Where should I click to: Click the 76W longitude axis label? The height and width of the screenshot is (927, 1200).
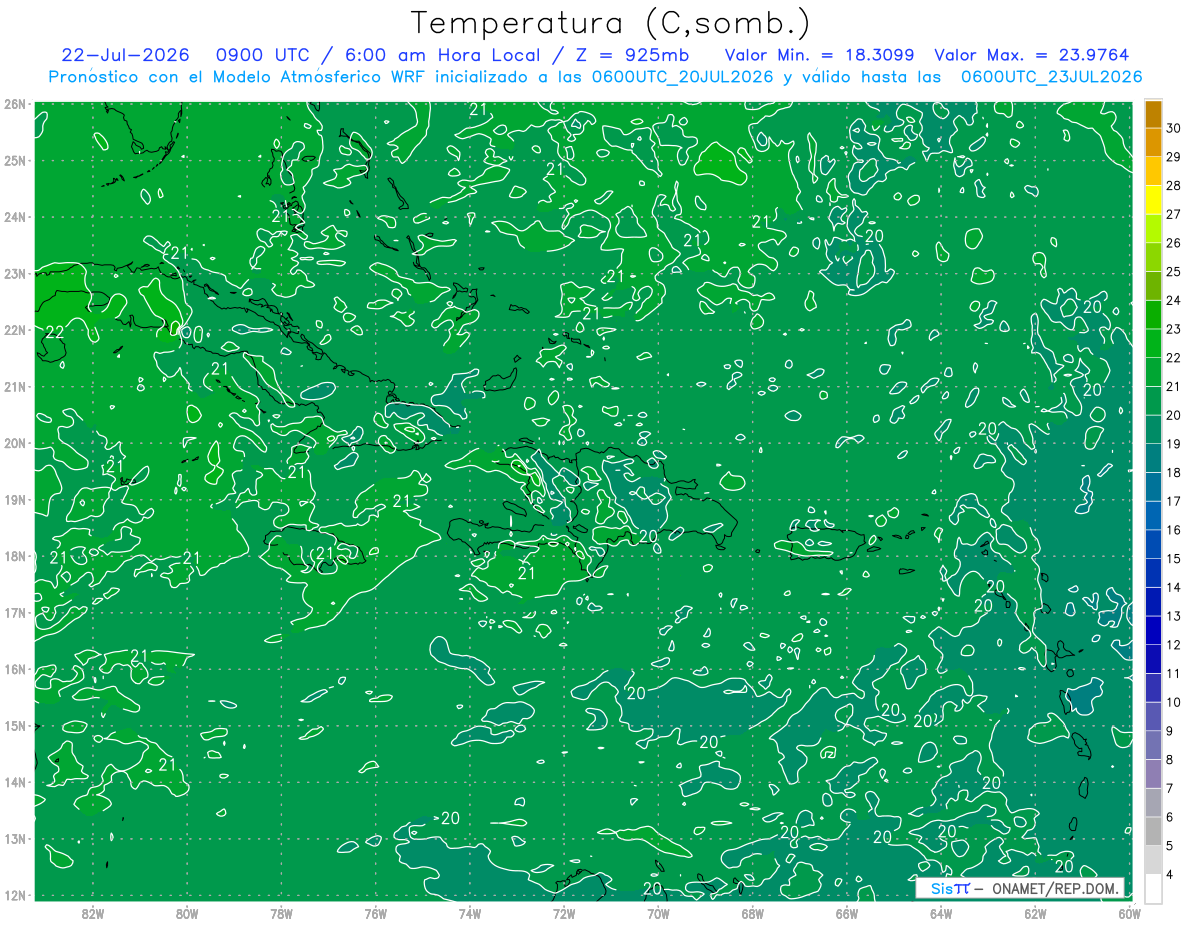(375, 914)
